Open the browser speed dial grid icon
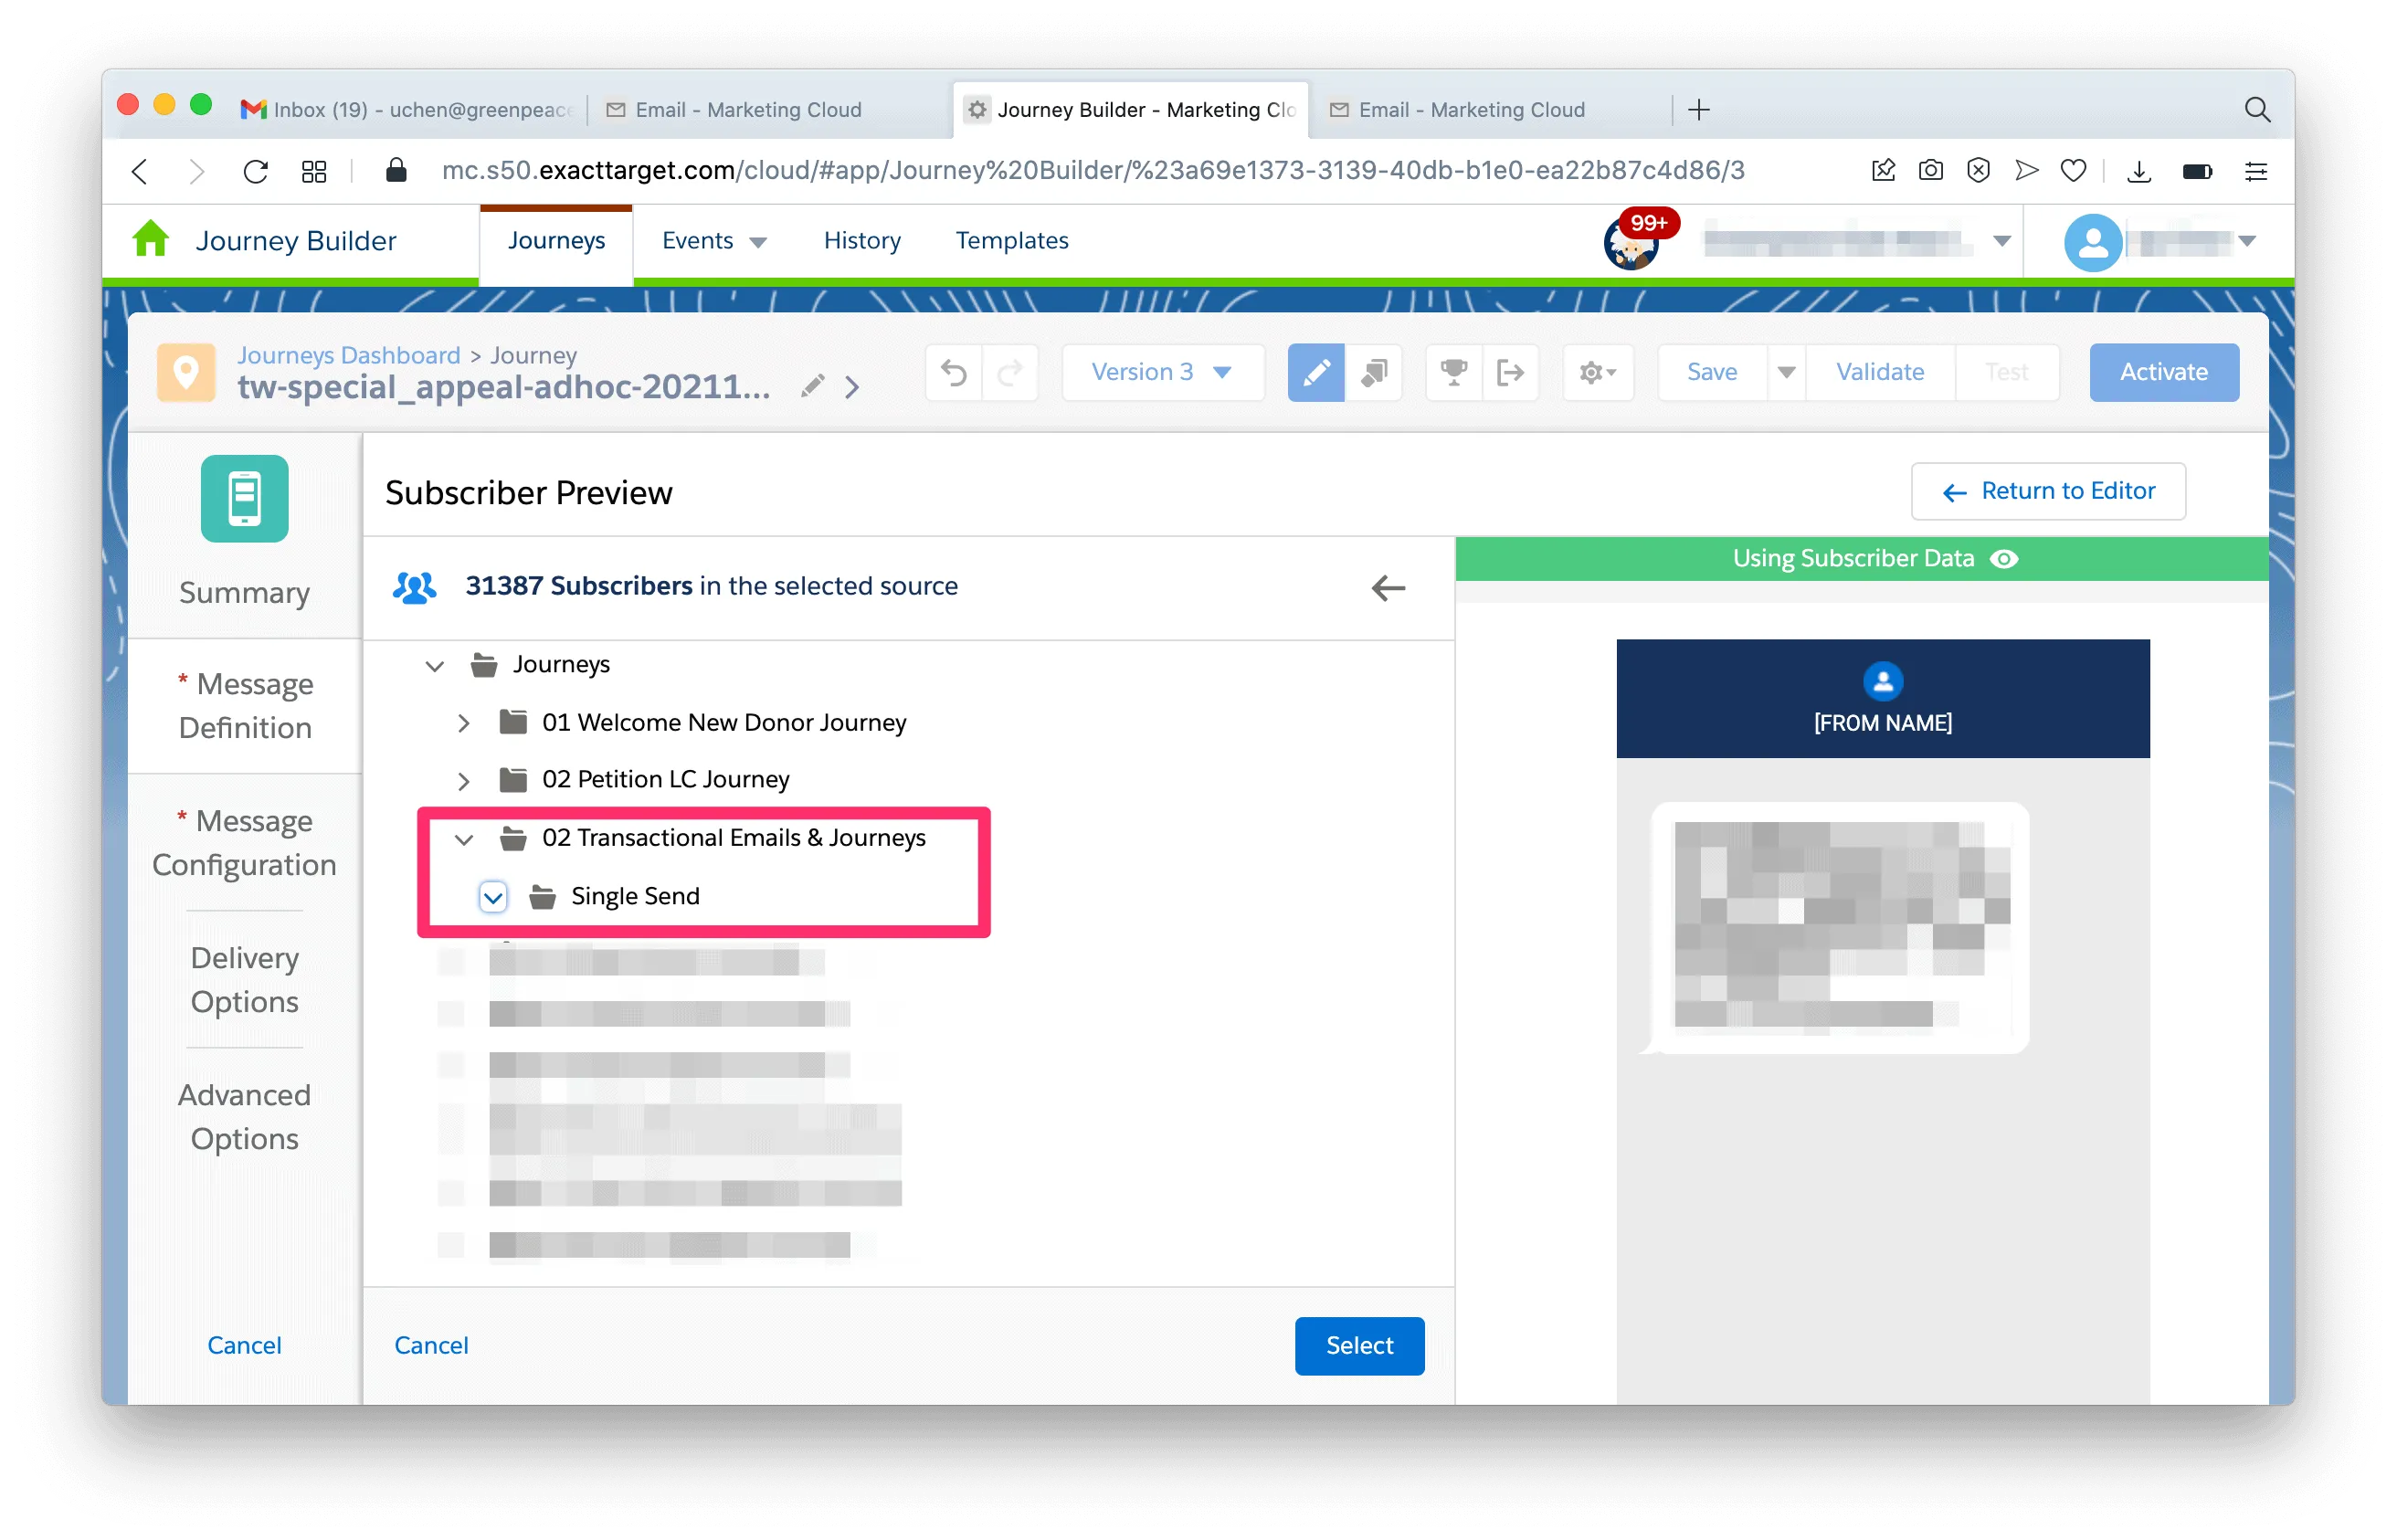 click(314, 171)
